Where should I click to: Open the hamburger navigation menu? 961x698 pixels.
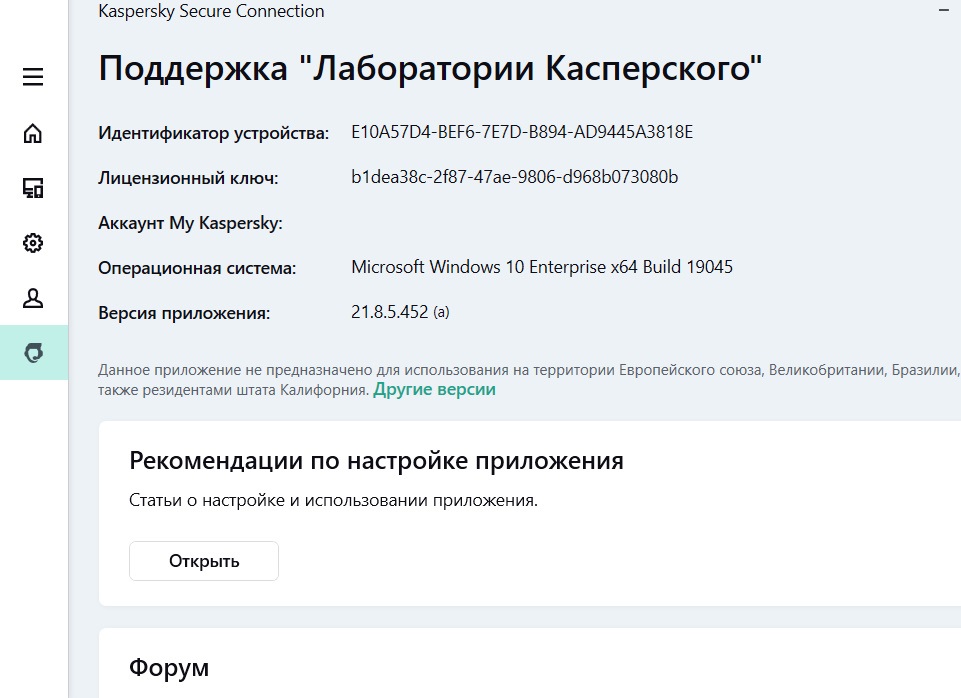[33, 77]
